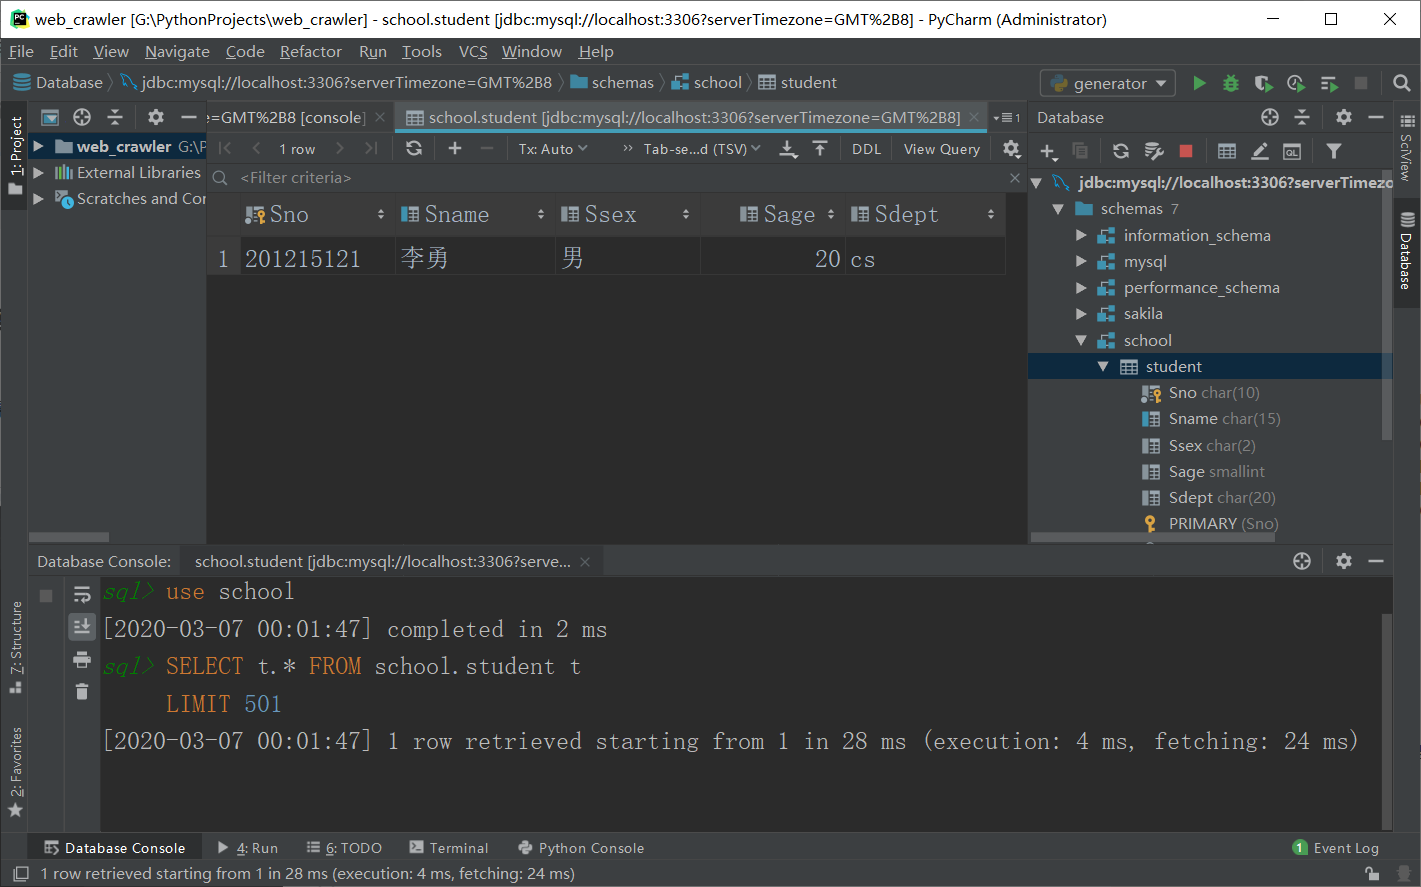Filter data sources with the funnel icon
This screenshot has height=887, width=1421.
tap(1335, 148)
